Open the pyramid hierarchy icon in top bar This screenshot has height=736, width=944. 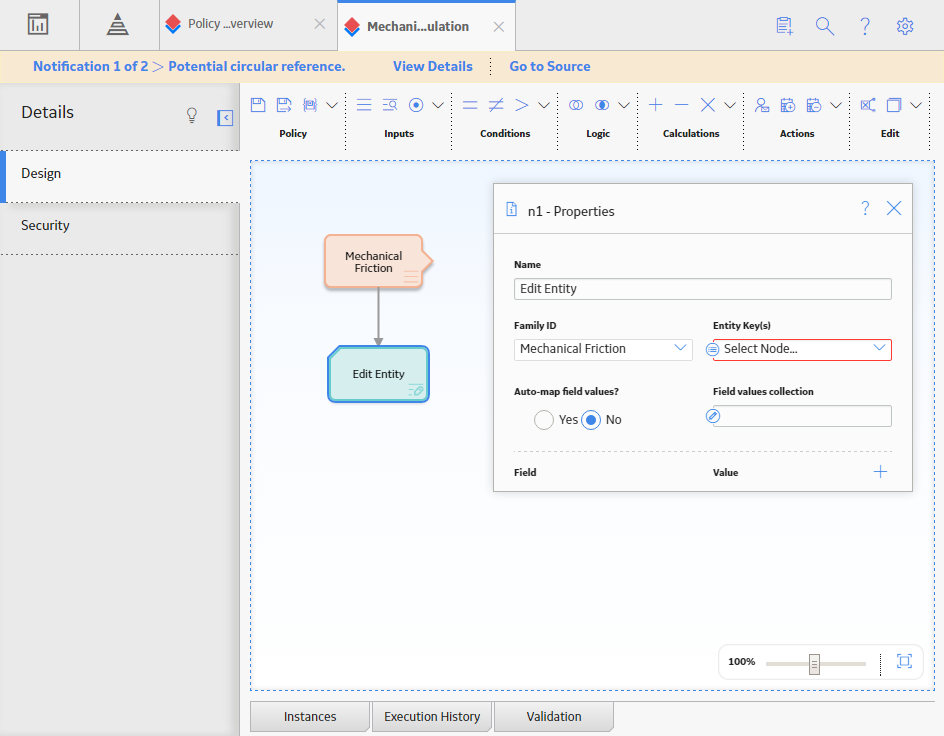tap(117, 25)
